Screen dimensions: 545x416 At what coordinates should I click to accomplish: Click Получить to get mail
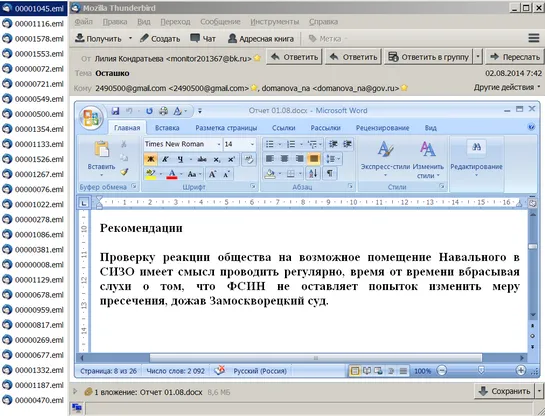(x=99, y=39)
